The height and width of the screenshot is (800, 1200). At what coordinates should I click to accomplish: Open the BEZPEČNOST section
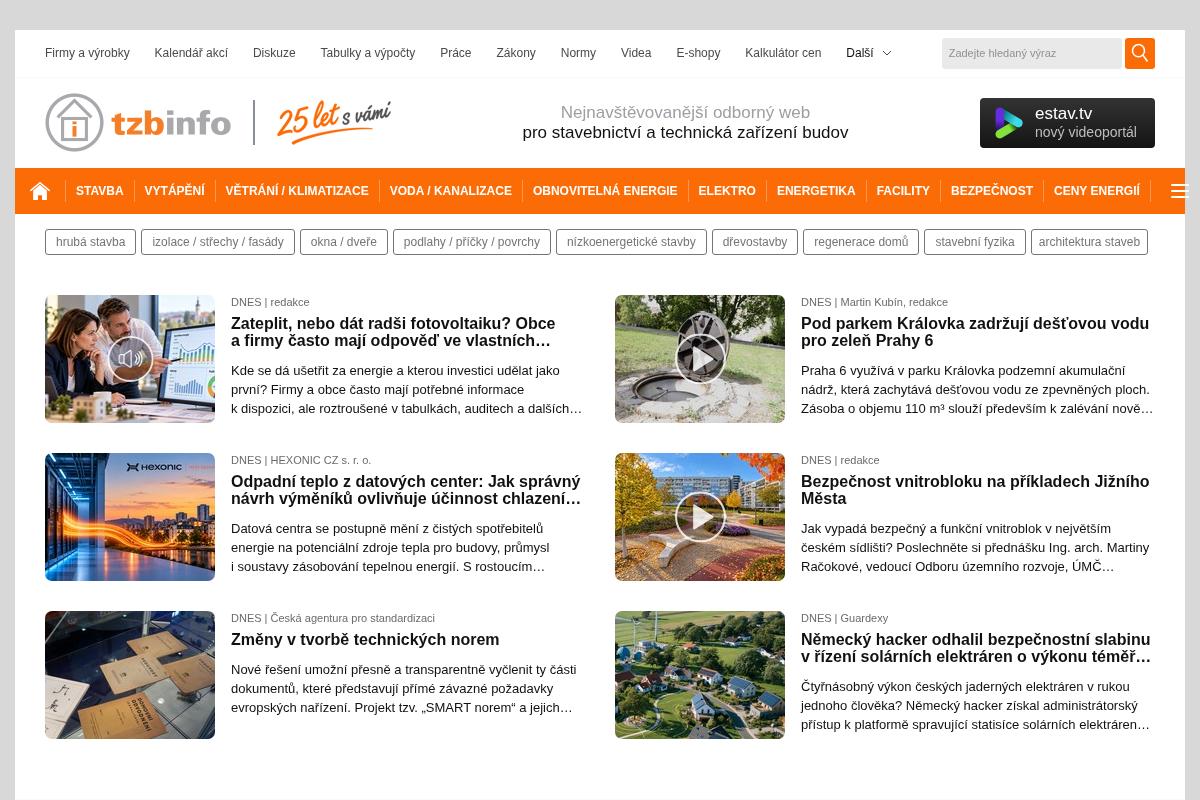point(992,191)
